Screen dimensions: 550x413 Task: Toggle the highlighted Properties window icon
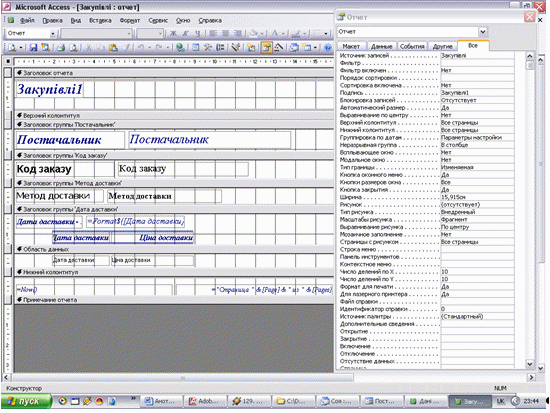[x=266, y=47]
